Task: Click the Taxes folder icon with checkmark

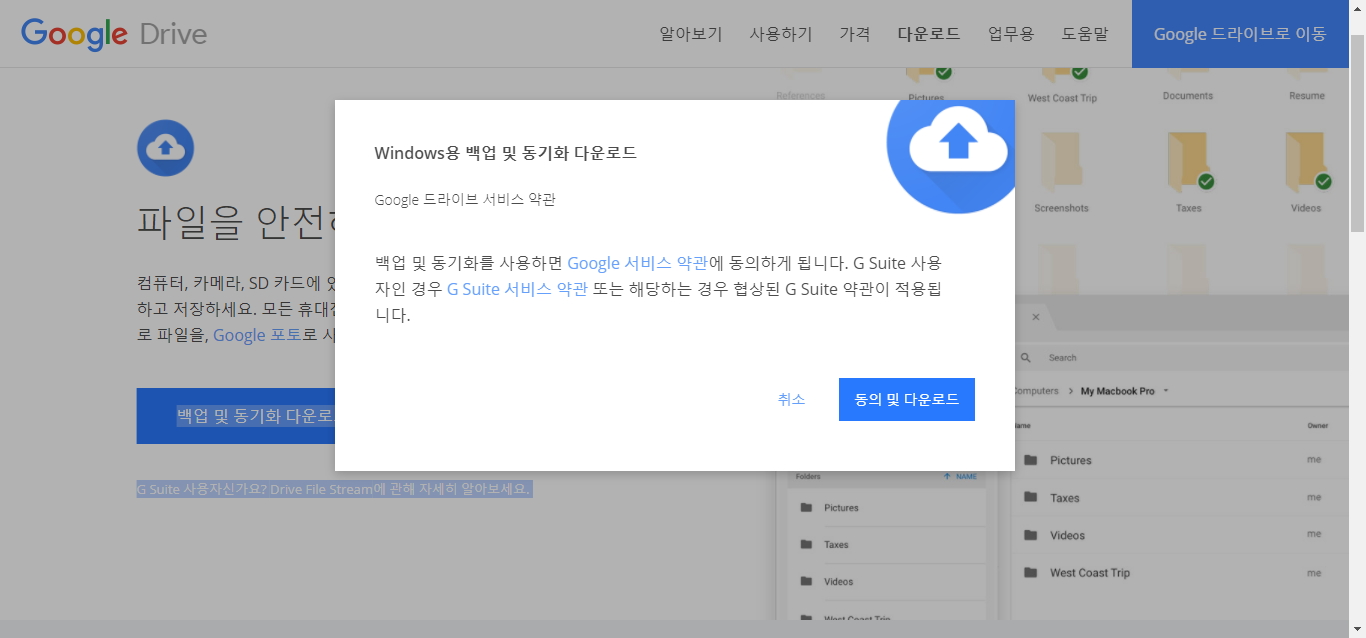Action: tap(1189, 162)
